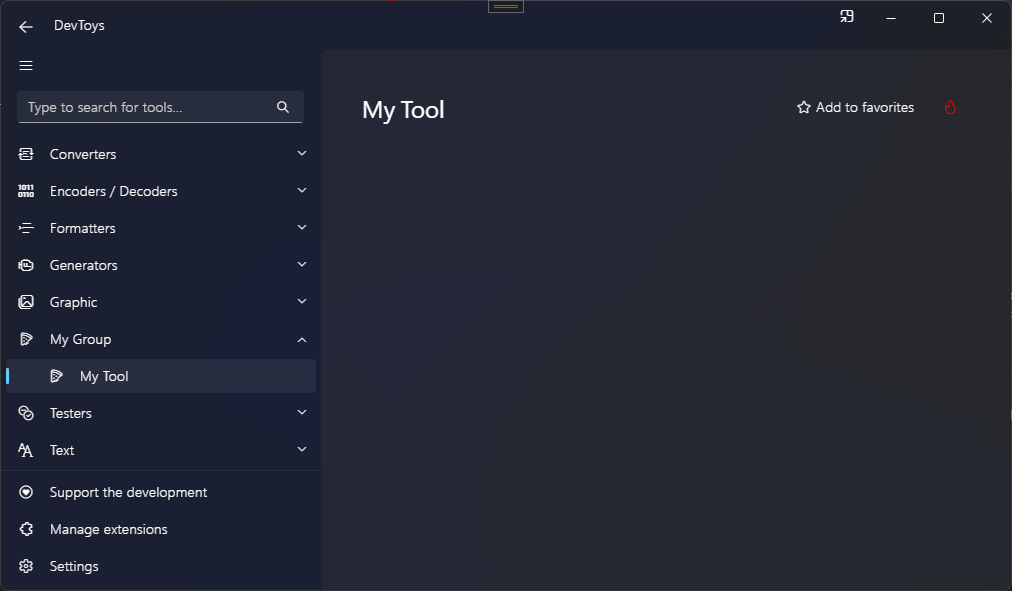Expand the Text chevron
Image resolution: width=1012 pixels, height=591 pixels.
(x=301, y=449)
